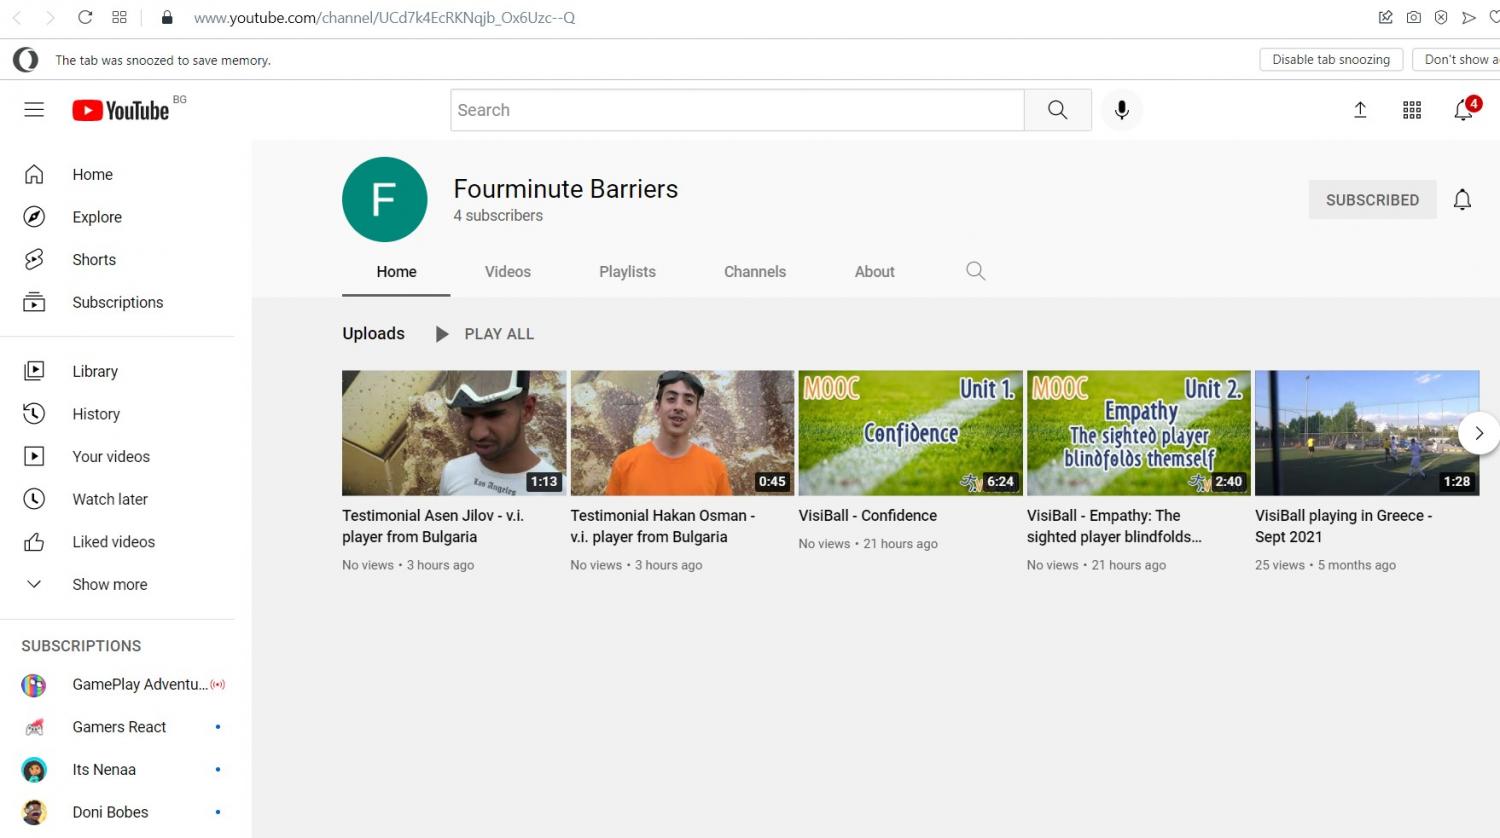This screenshot has height=838, width=1500.
Task: Take snapshot with camera icon
Action: (1413, 17)
